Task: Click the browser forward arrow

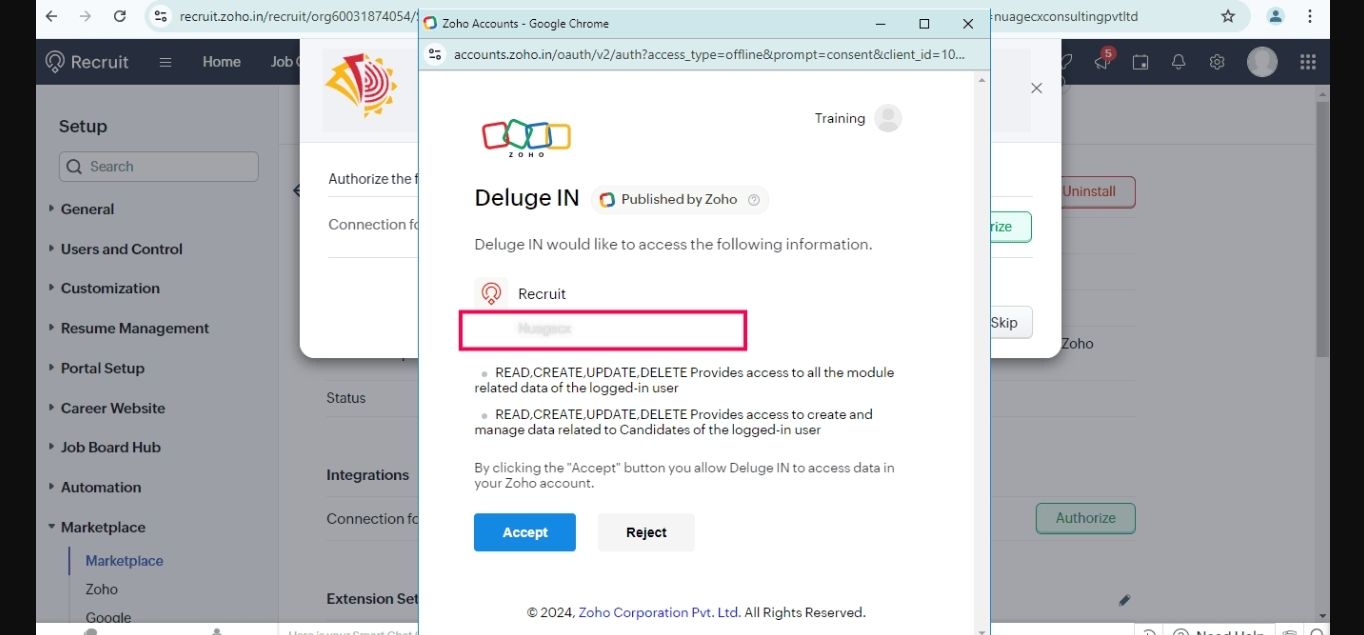Action: click(x=85, y=16)
